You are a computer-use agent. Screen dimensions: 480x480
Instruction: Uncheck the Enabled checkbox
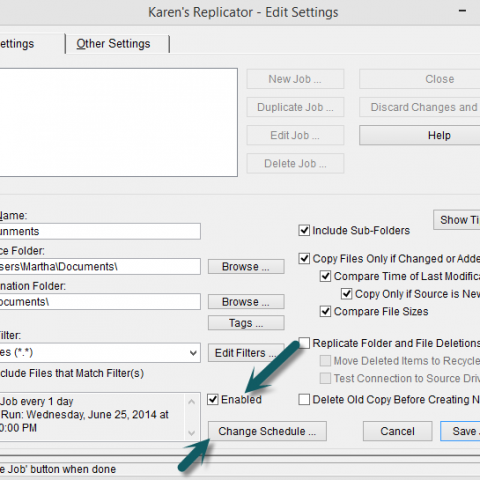point(213,399)
